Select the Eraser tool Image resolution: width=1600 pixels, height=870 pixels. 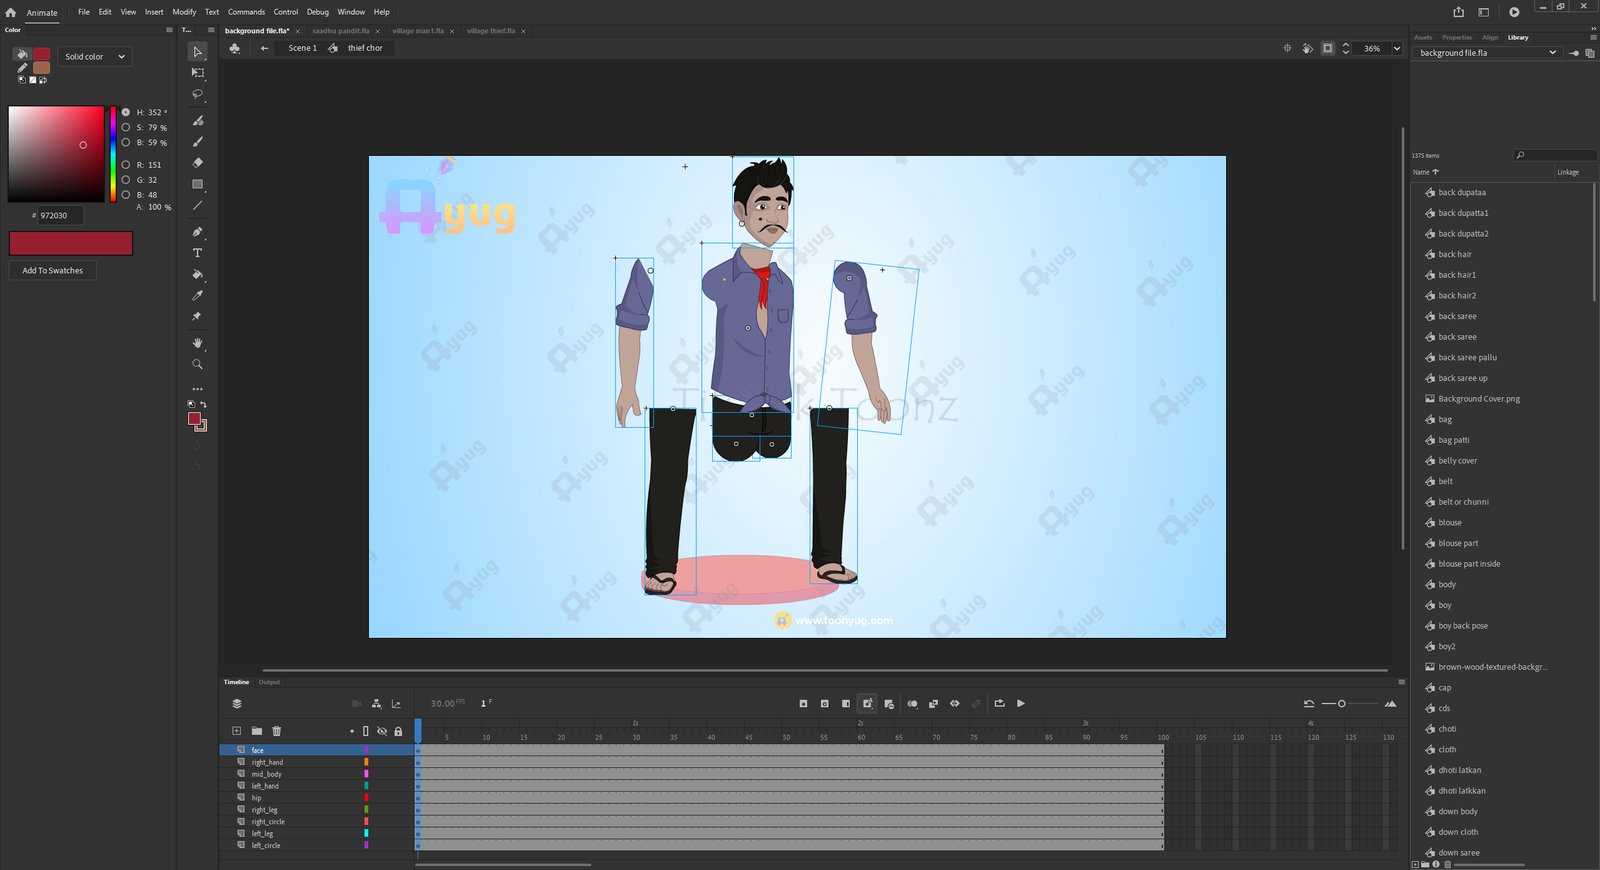click(x=197, y=162)
